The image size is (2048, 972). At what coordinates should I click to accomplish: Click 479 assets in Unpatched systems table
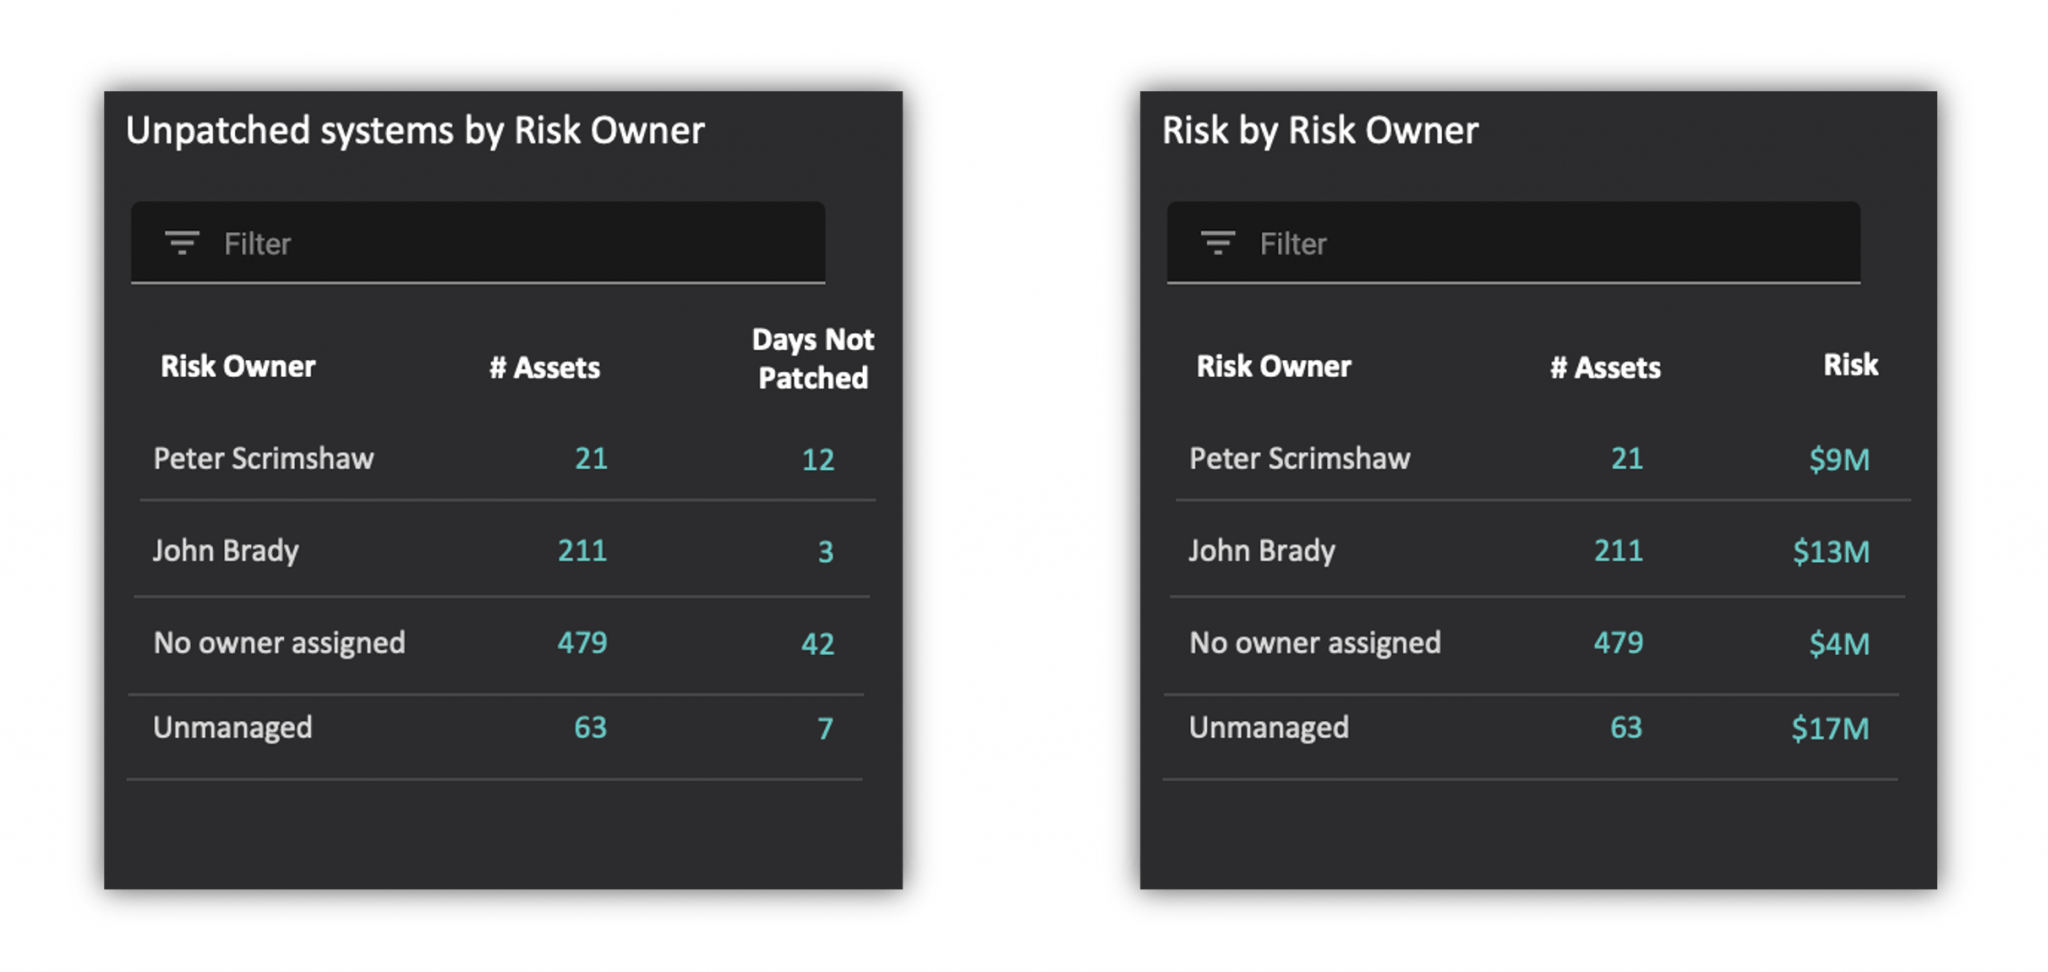582,642
